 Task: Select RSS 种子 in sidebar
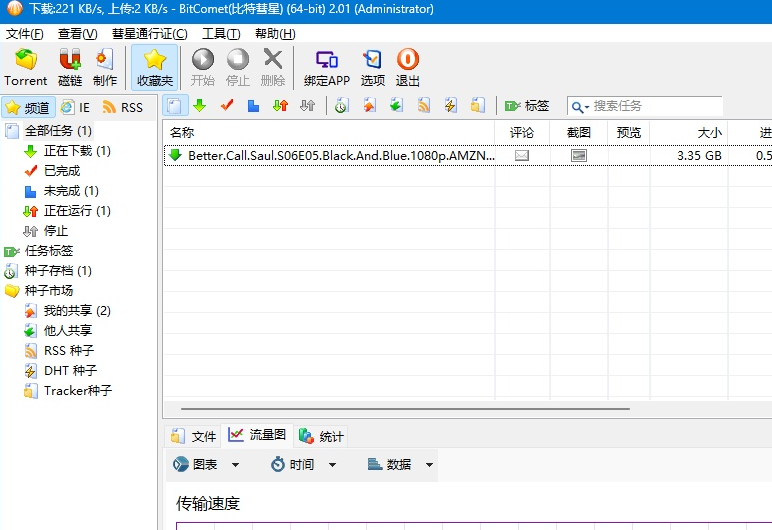pyautogui.click(x=68, y=350)
